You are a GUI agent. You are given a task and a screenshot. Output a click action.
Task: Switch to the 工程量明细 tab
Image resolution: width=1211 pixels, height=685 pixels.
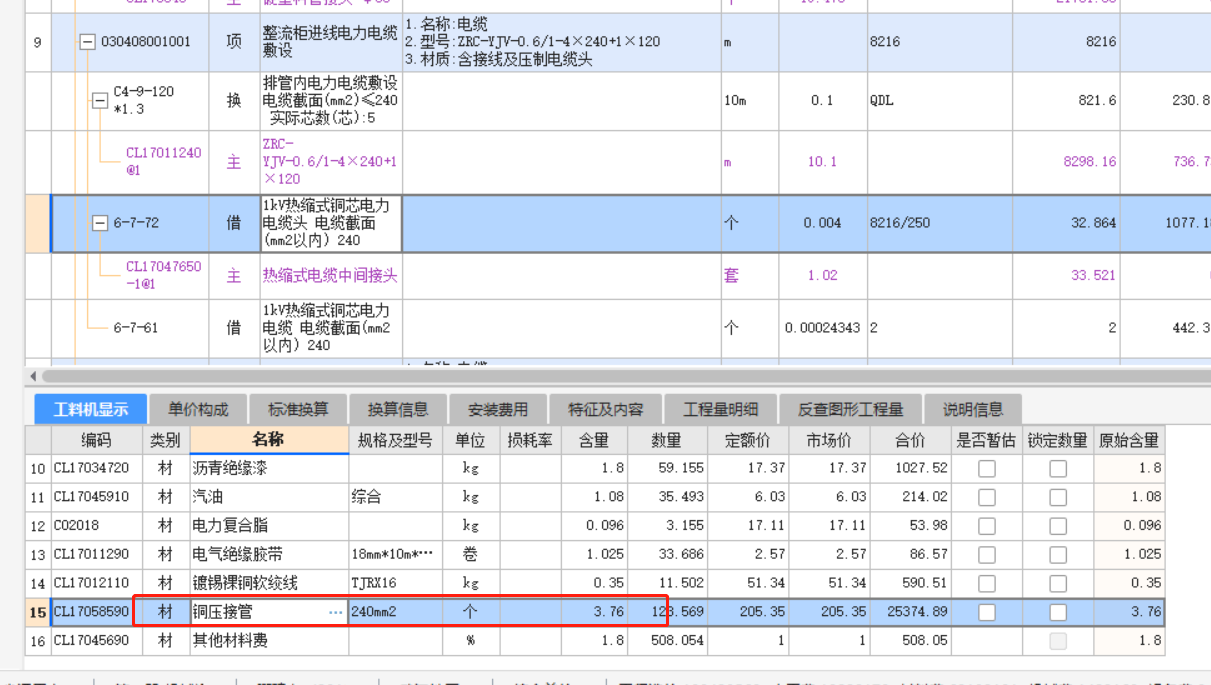pos(720,409)
